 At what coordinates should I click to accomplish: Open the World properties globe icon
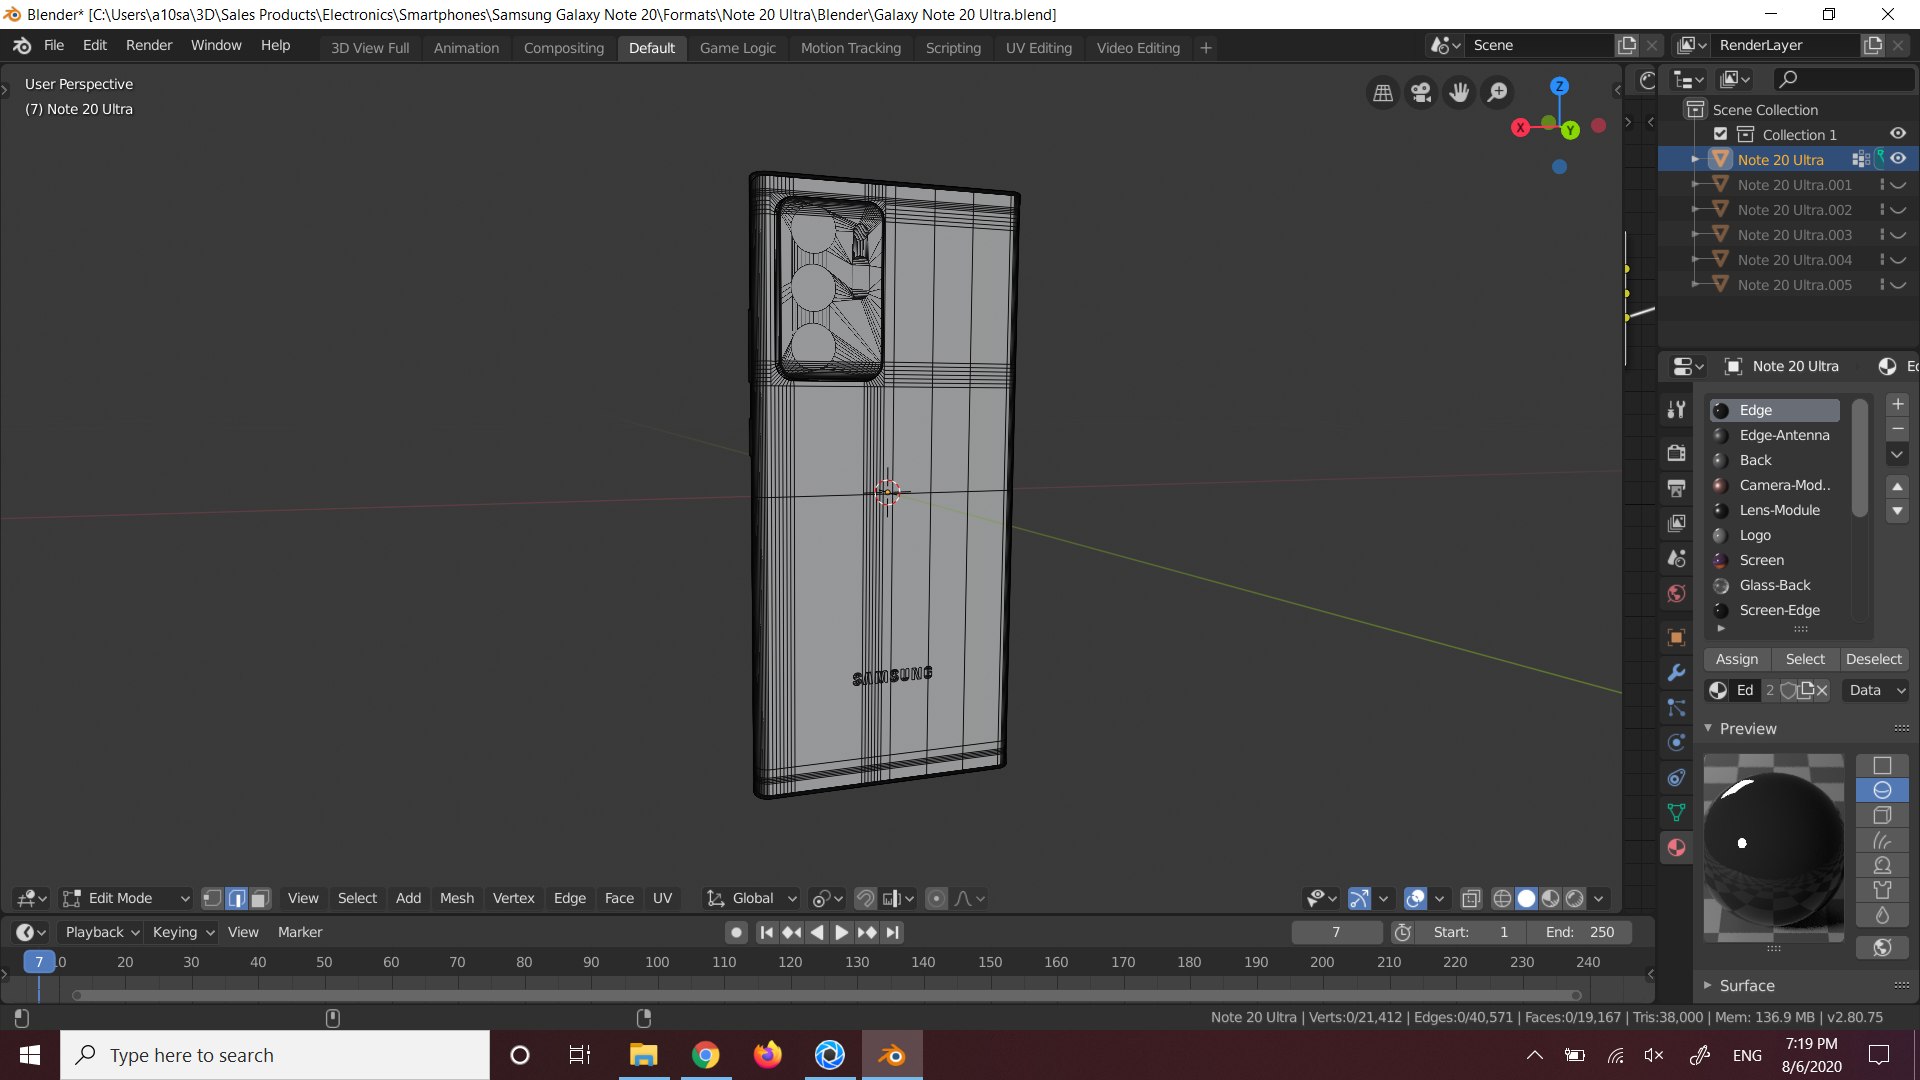[1677, 593]
